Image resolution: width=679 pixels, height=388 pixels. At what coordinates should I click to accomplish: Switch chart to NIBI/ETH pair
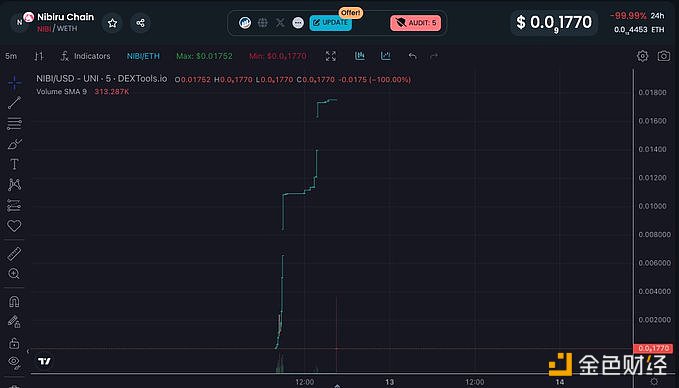(143, 56)
